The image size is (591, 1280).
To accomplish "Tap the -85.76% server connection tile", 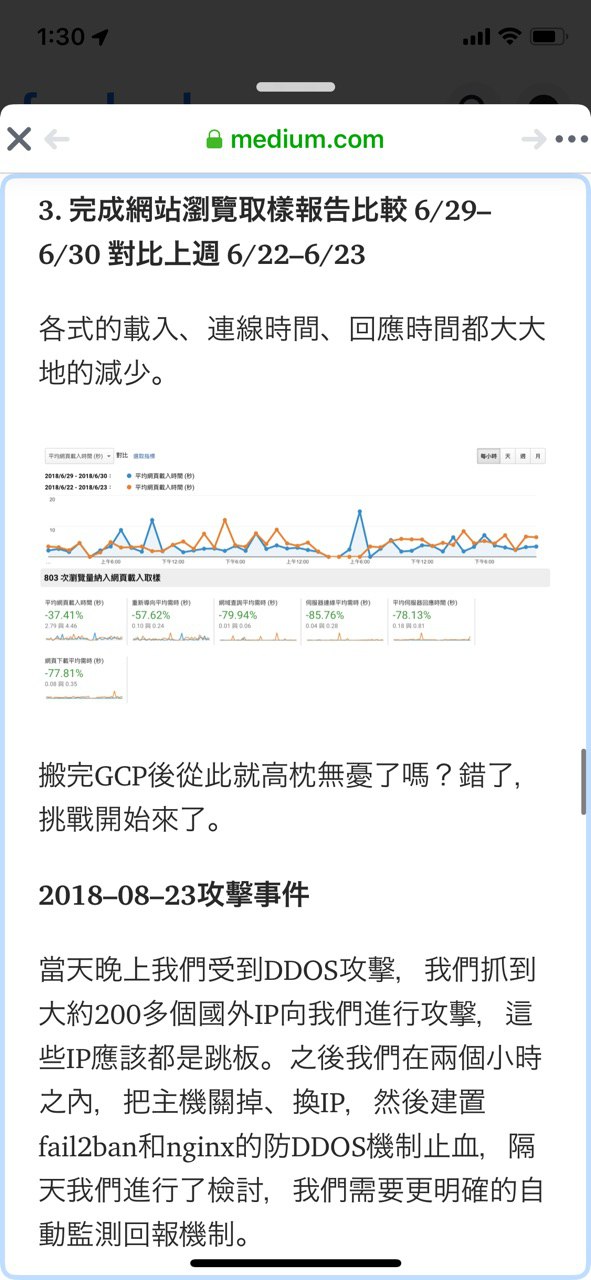I will pos(343,621).
